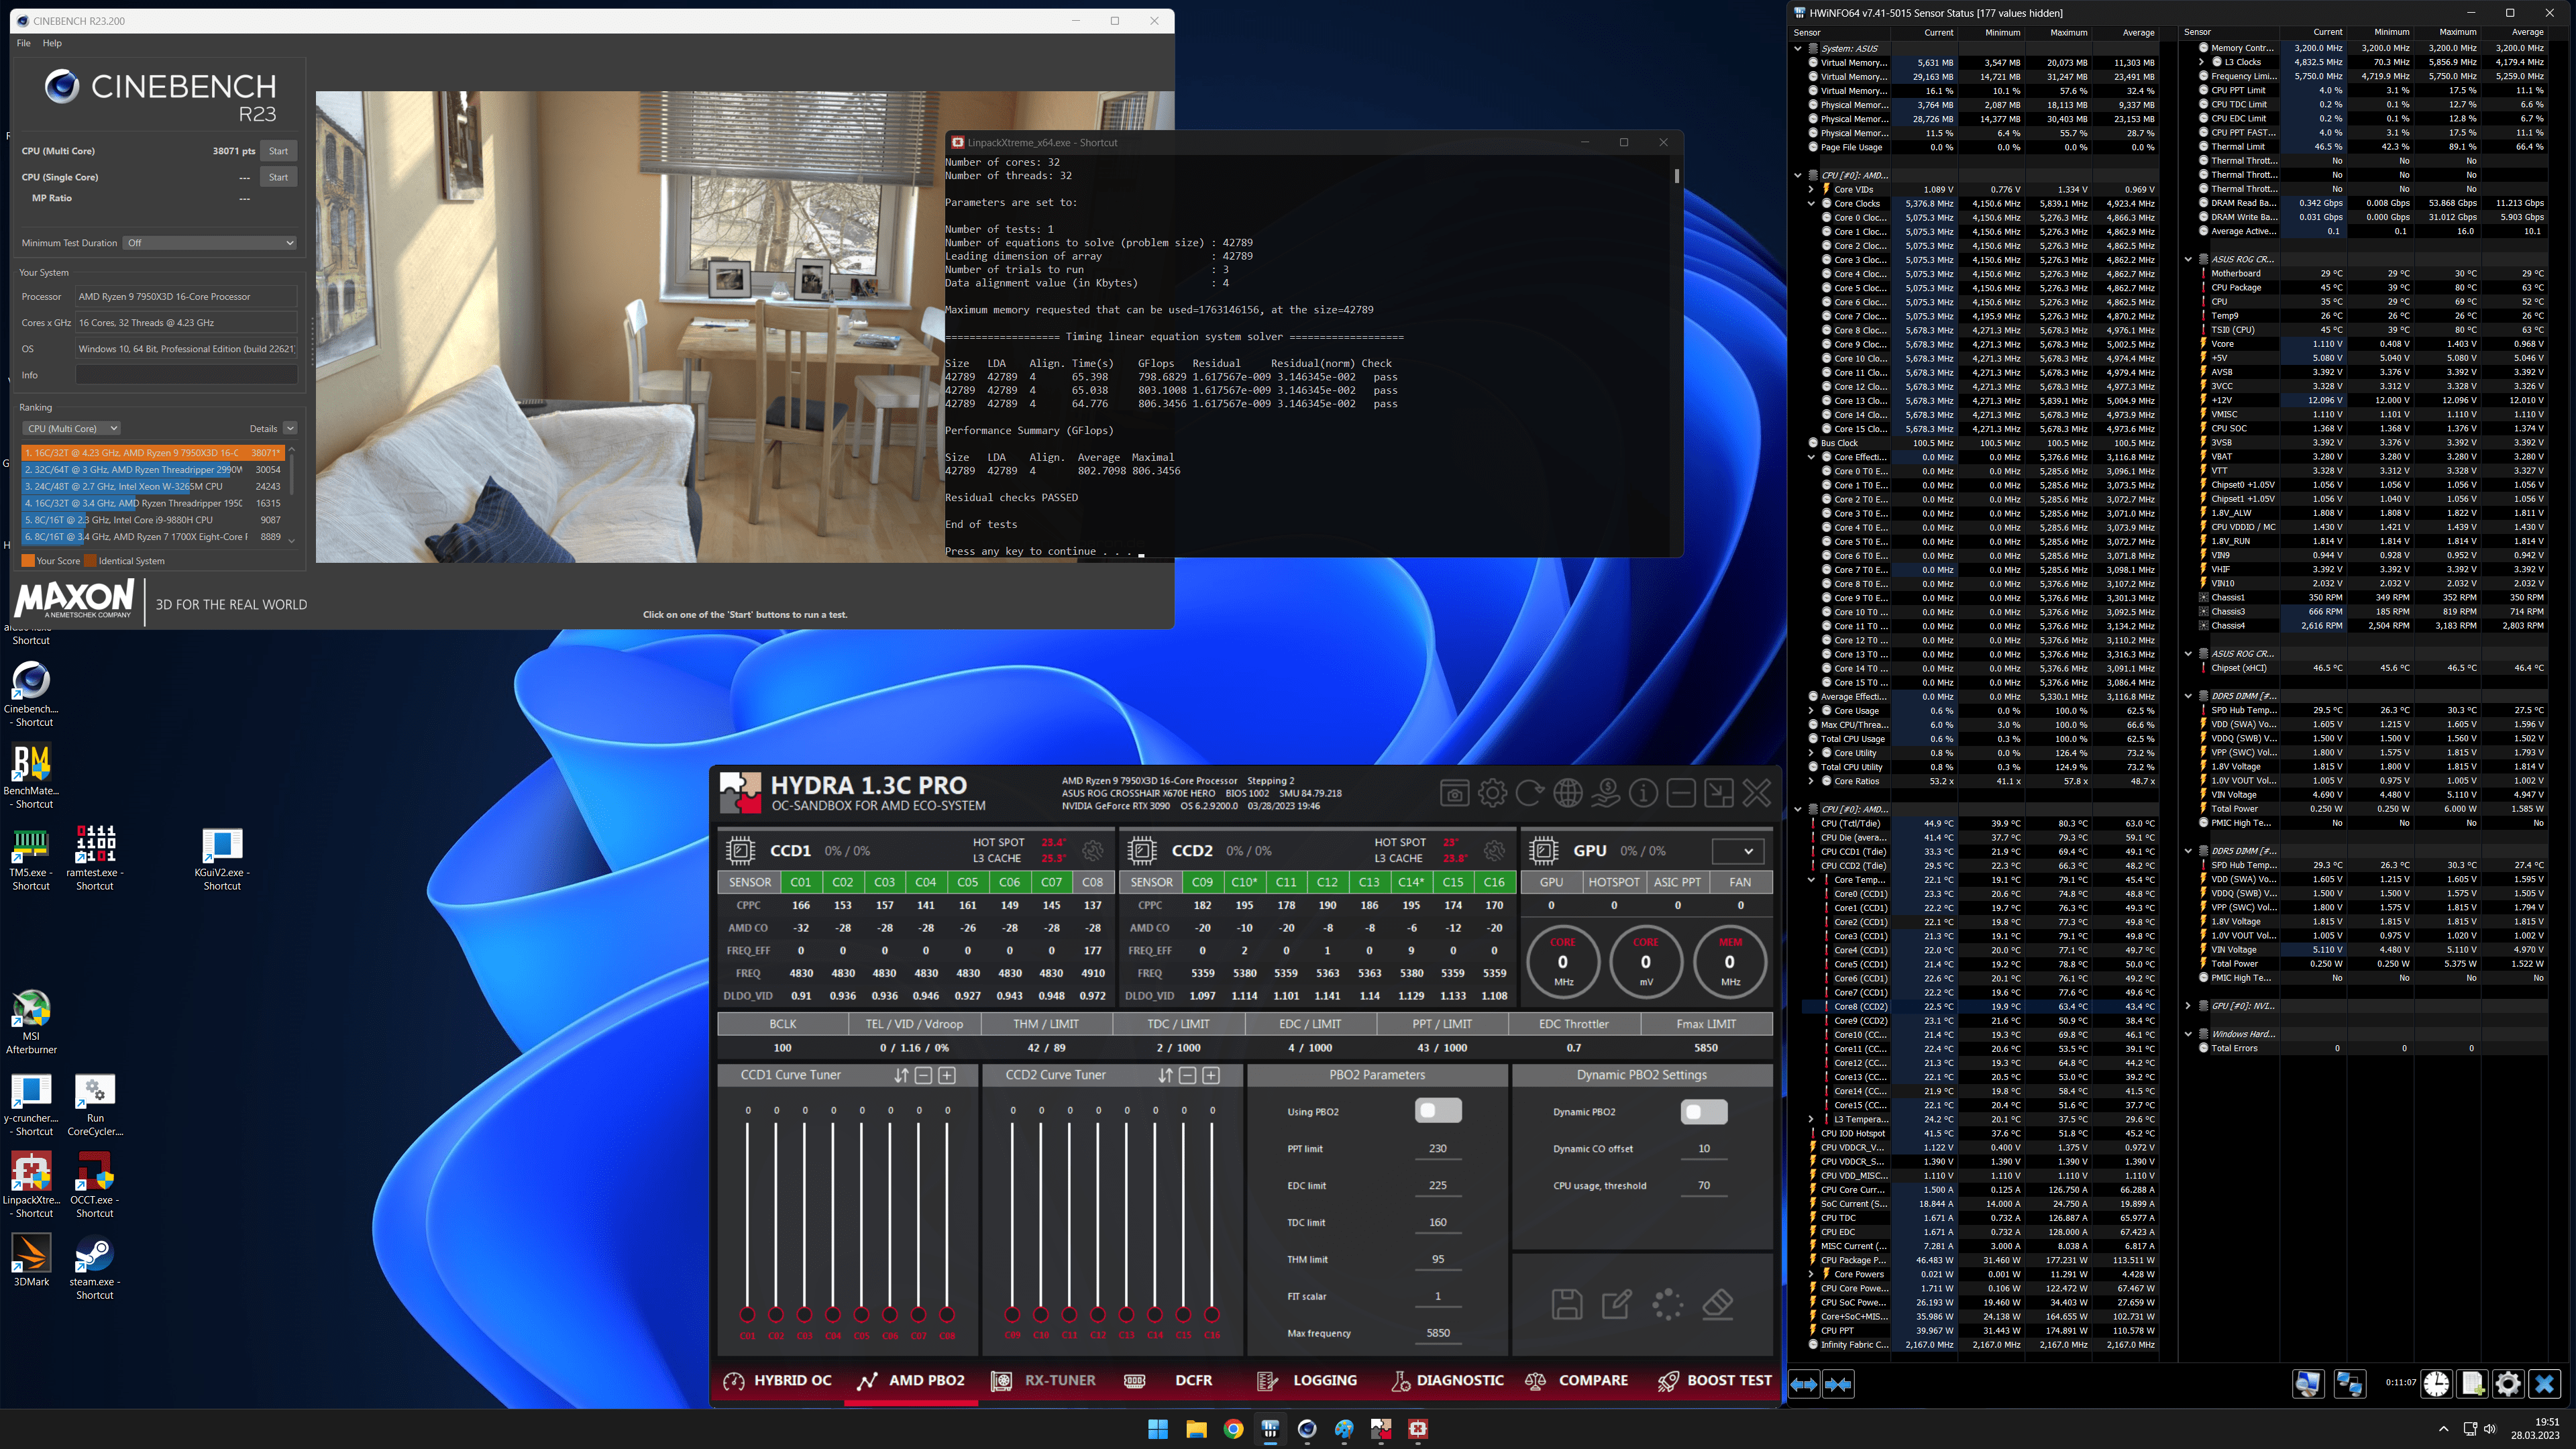Collapse the Core Clocks tree in HWiNFO
The width and height of the screenshot is (2576, 1449).
click(1811, 203)
